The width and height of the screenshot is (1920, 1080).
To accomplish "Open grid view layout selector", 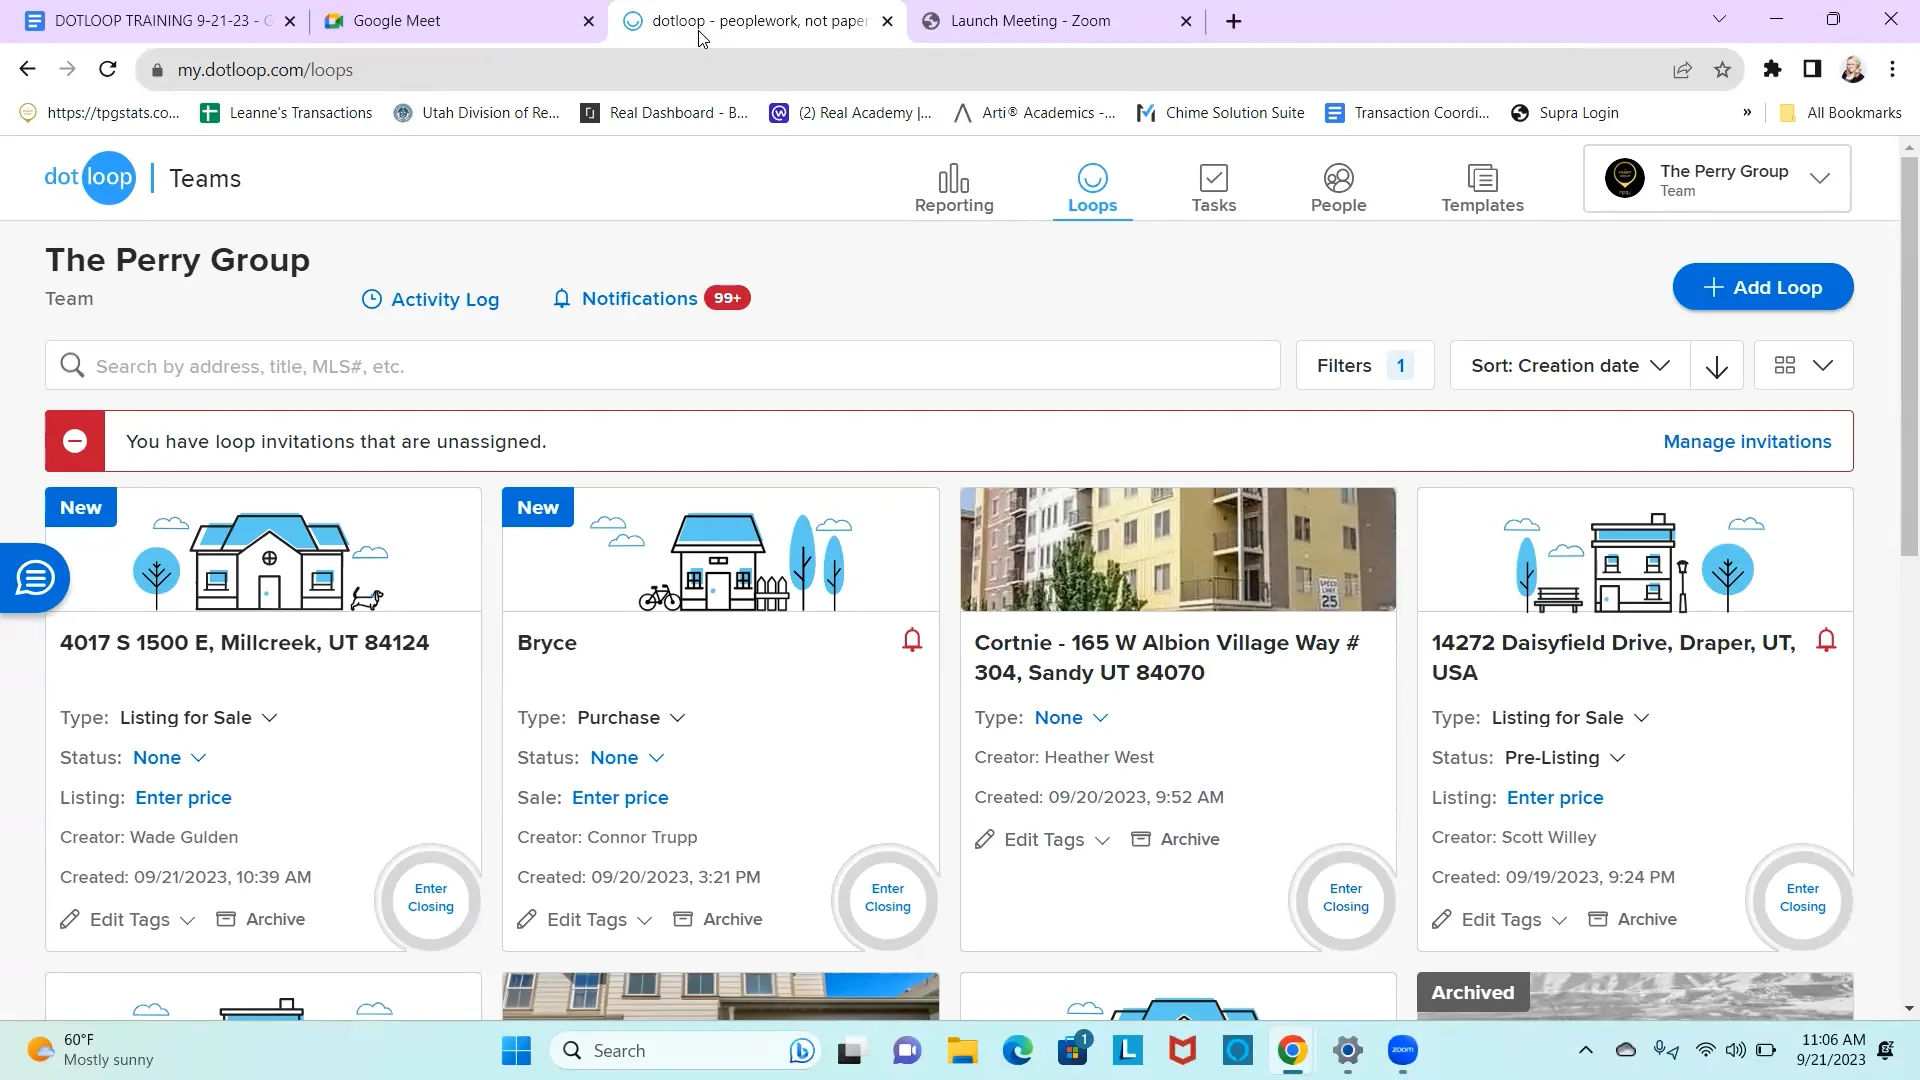I will tap(1802, 366).
